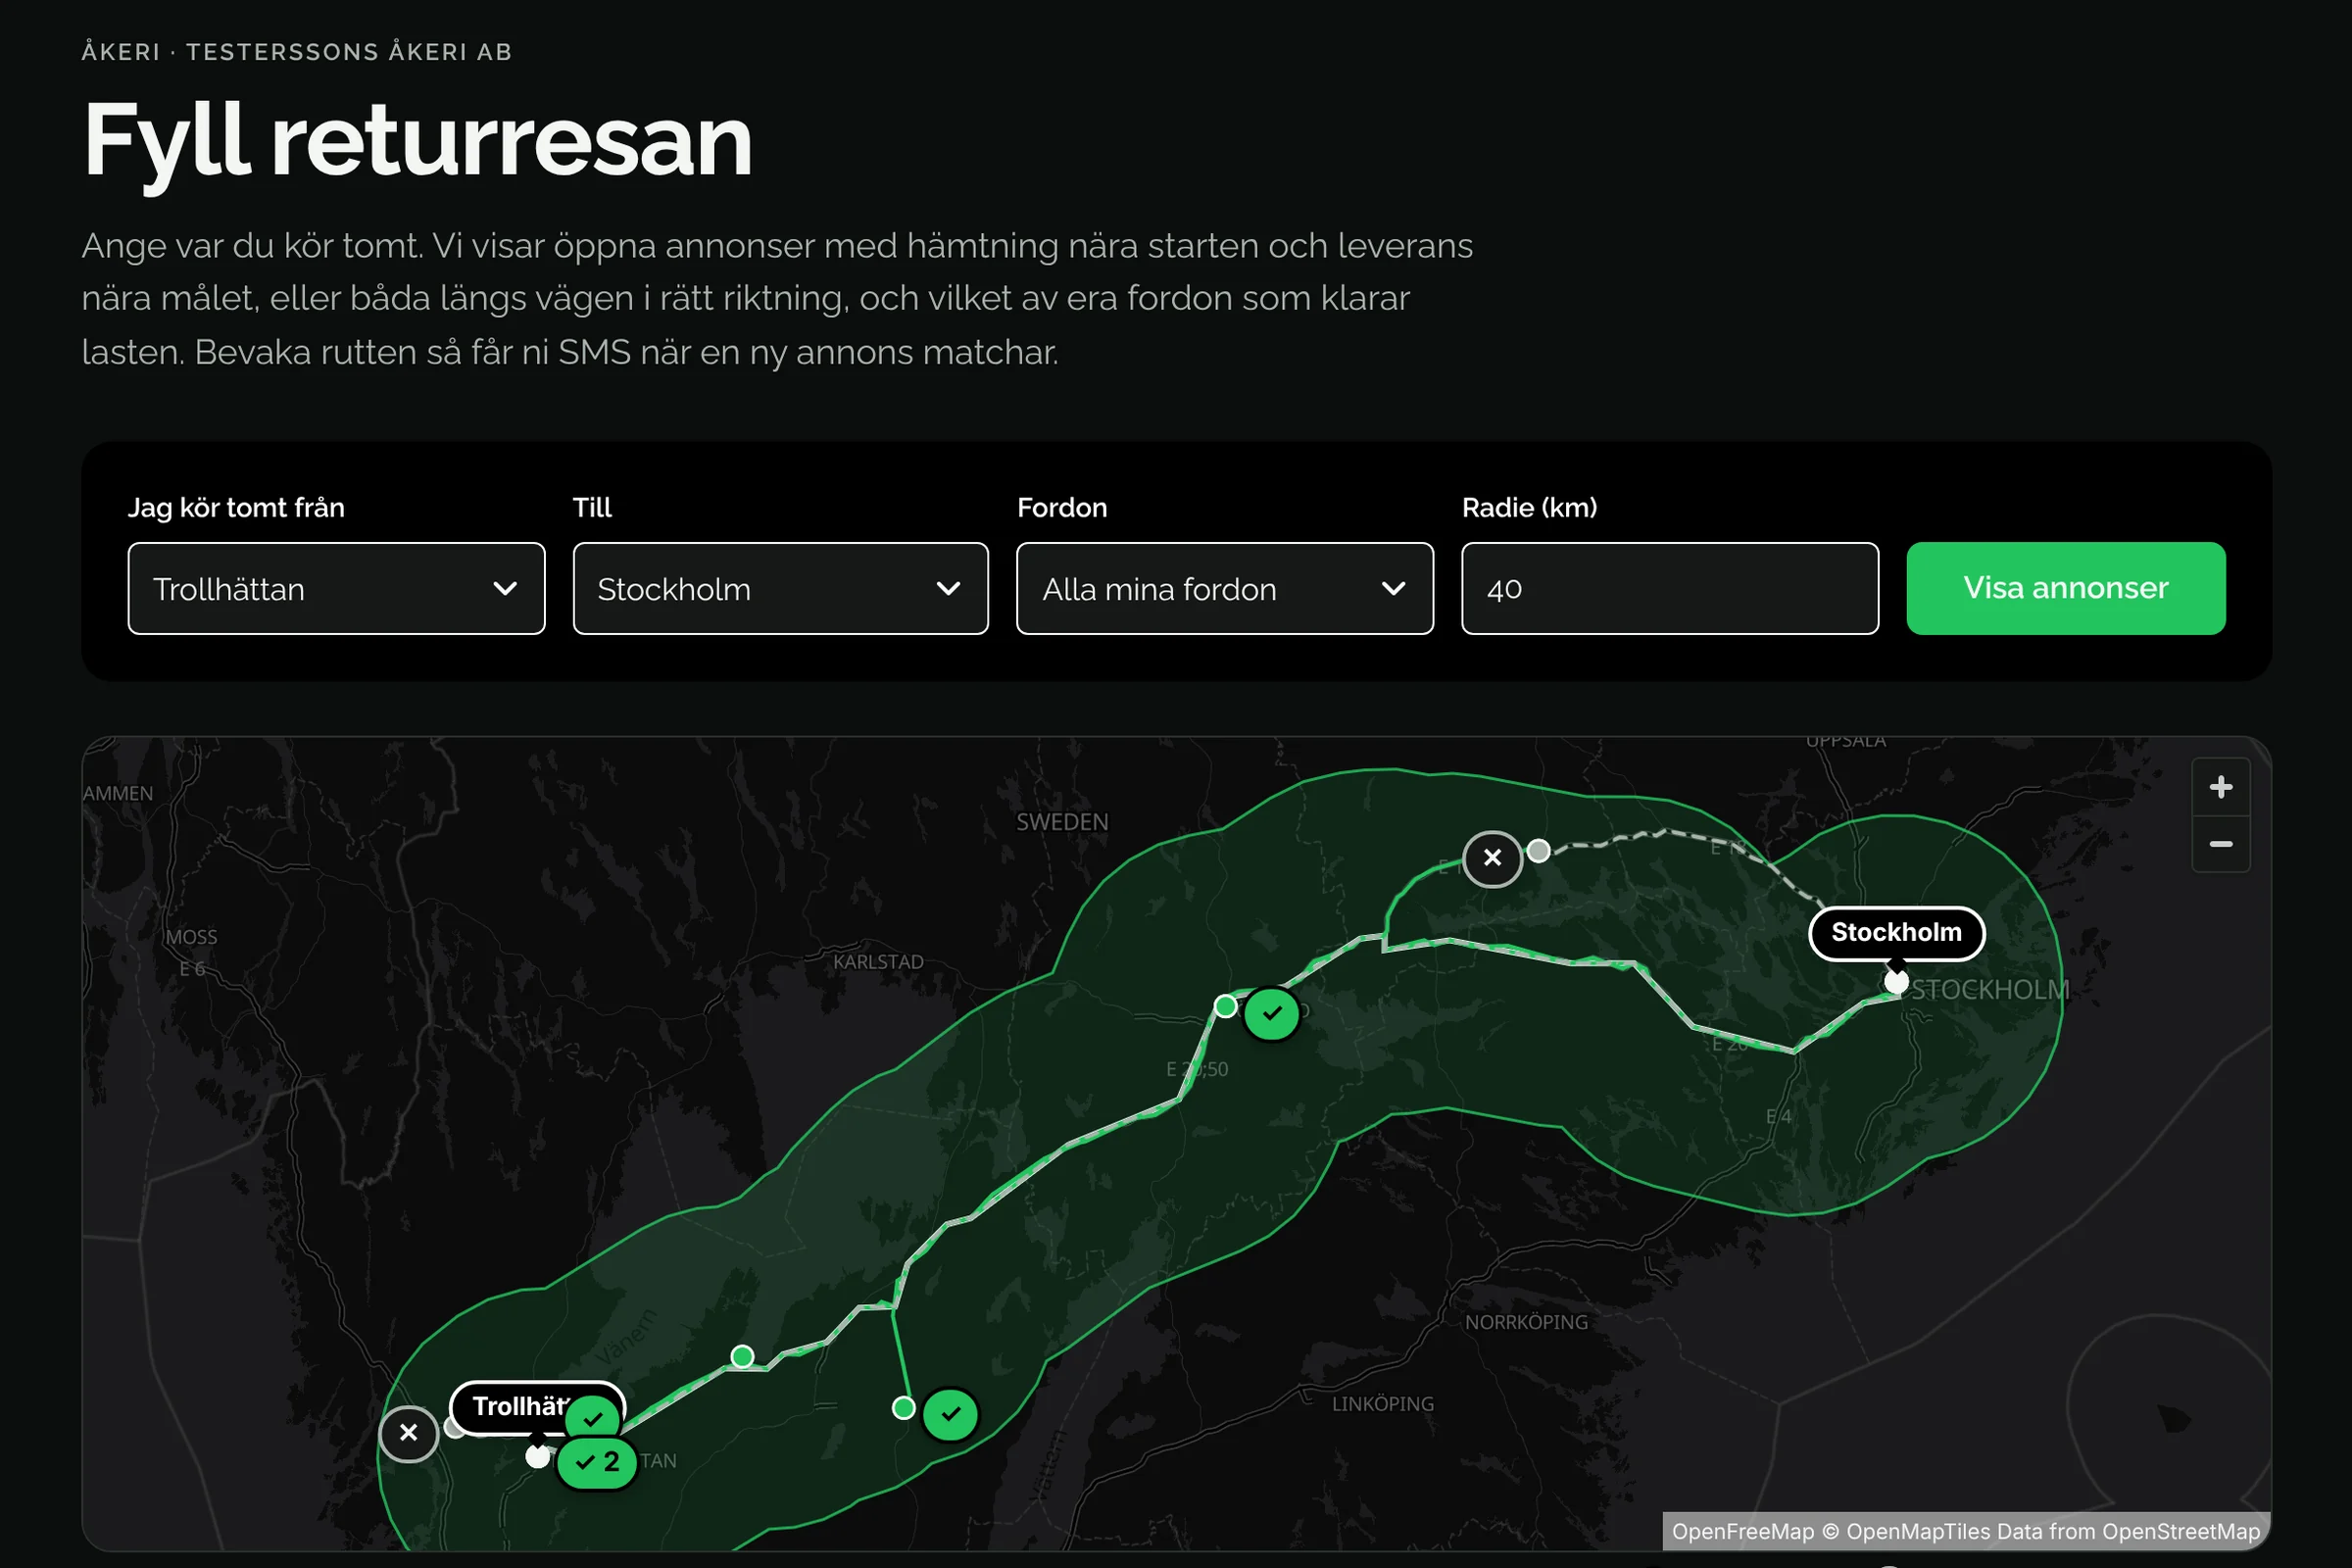2352x1568 pixels.
Task: Click the green dot left of the Vättern check marker
Action: pos(903,1408)
